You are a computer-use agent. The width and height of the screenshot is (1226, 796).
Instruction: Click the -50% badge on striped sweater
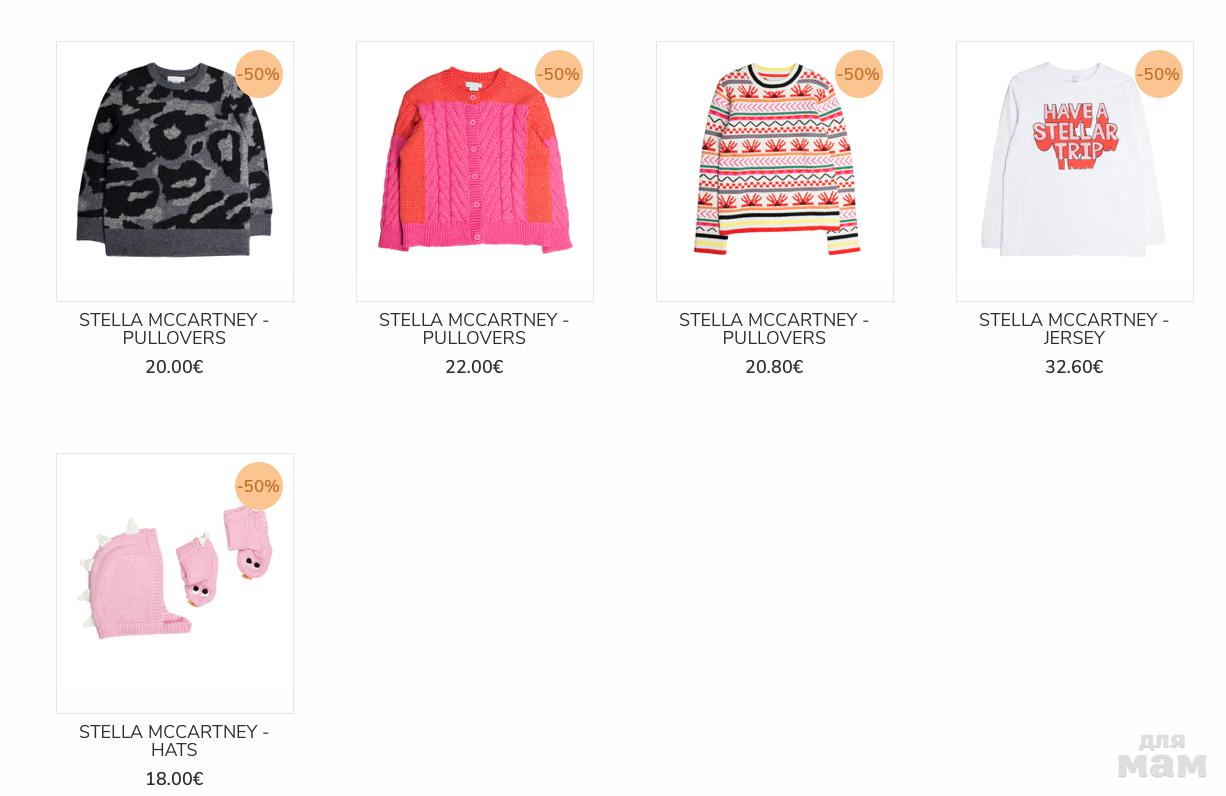point(859,74)
